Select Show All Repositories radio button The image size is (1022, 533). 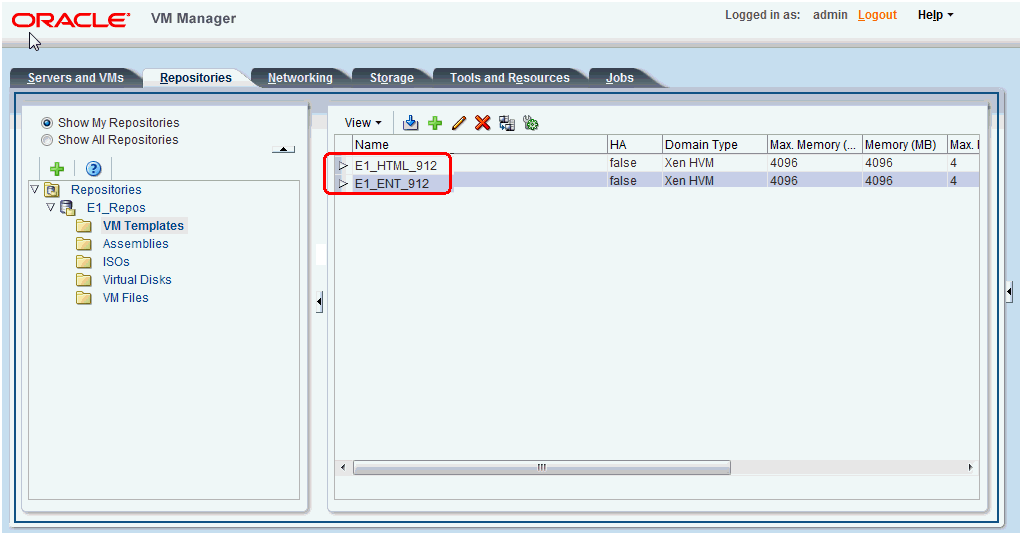[47, 140]
